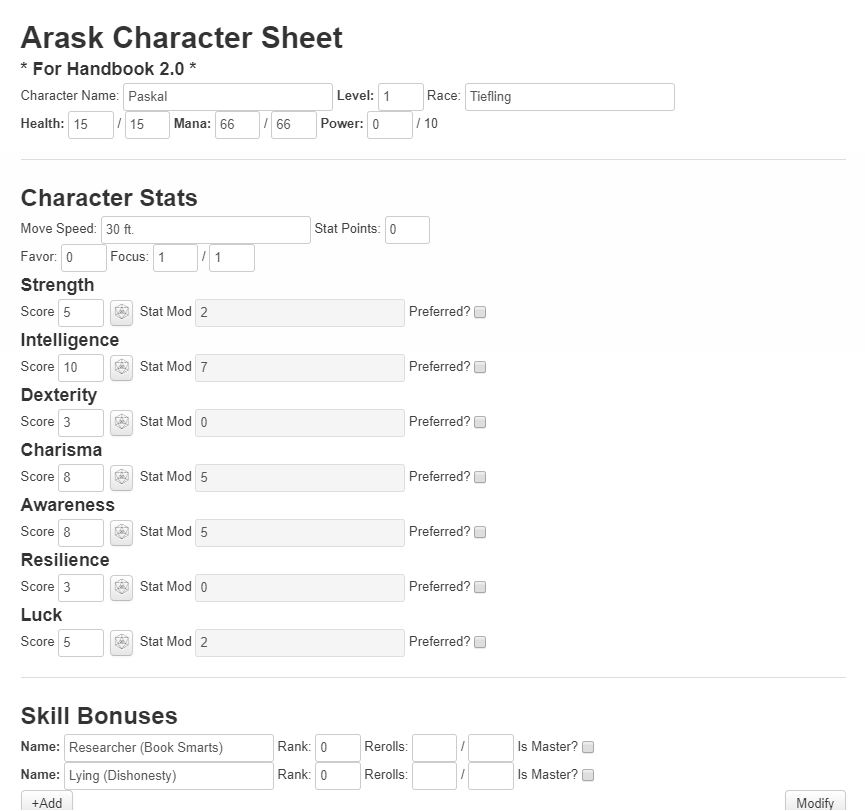Roll the Charisma dice icon
This screenshot has height=811, width=865.
(x=121, y=478)
